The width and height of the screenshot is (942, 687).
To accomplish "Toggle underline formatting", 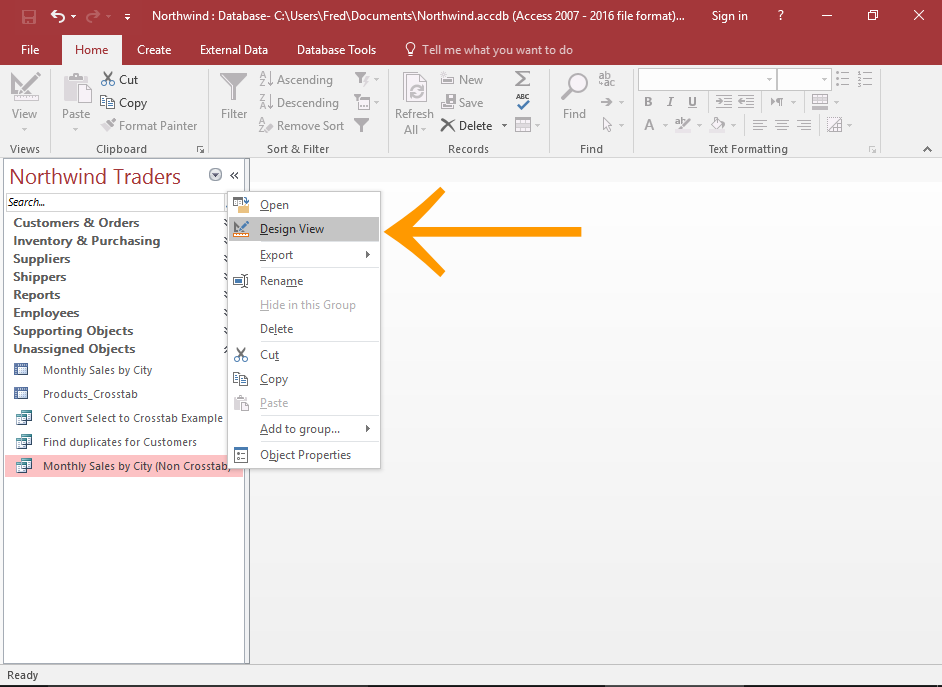I will pyautogui.click(x=692, y=101).
